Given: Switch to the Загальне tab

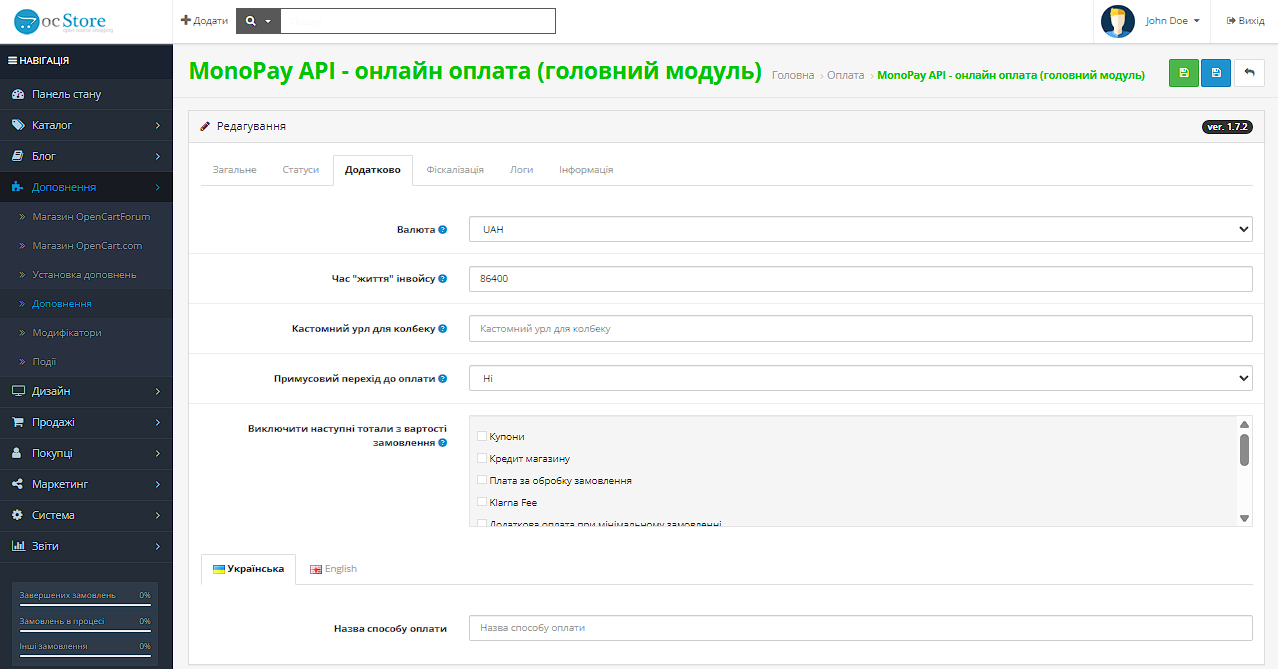Looking at the screenshot, I should click(235, 170).
